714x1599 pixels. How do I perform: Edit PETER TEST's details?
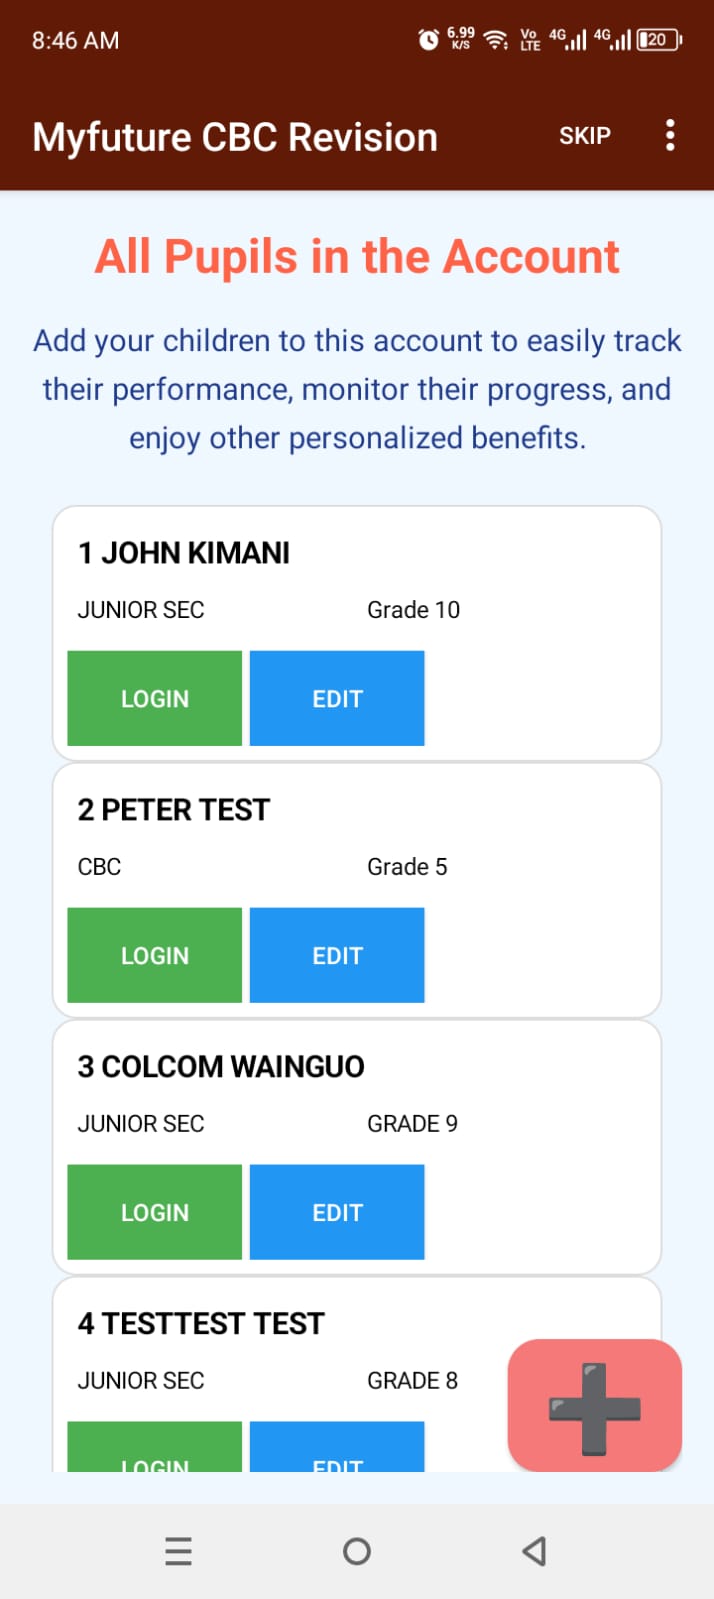(337, 955)
